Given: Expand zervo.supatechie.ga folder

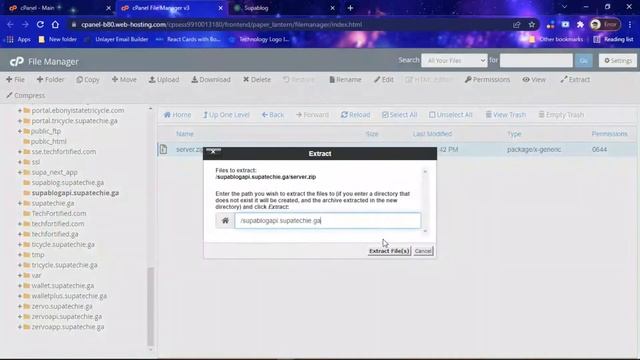Looking at the screenshot, I should [20, 306].
